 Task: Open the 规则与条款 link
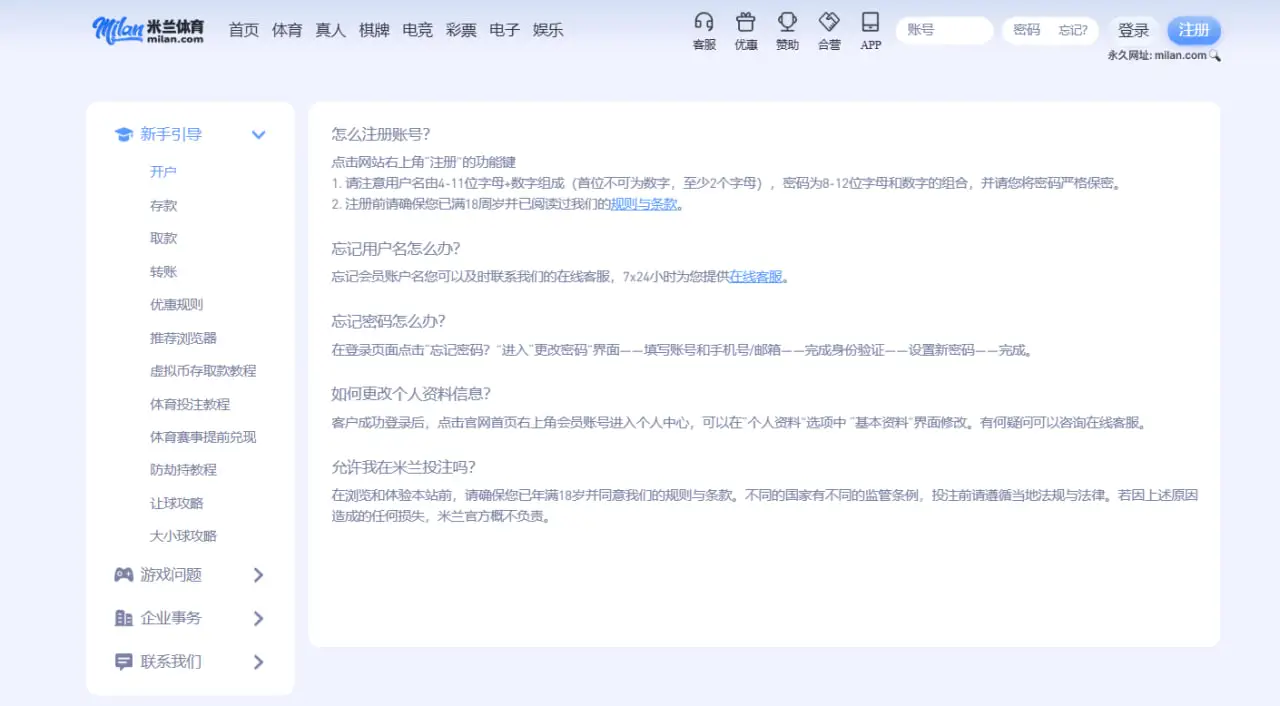pyautogui.click(x=644, y=204)
